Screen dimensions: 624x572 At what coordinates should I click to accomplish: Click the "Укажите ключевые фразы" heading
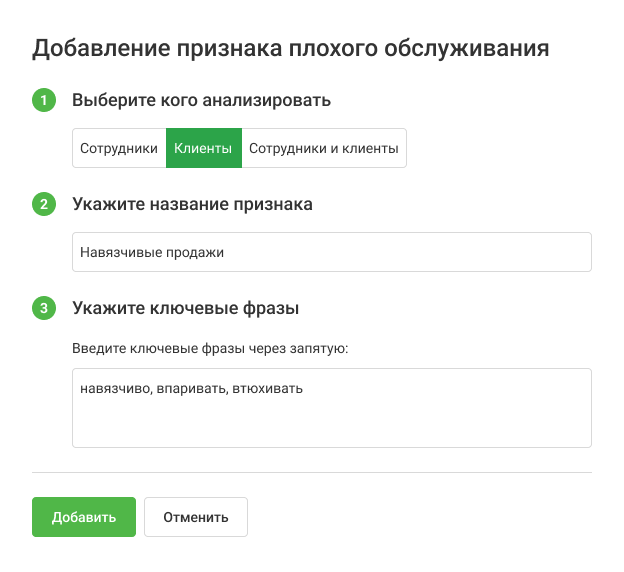point(186,308)
